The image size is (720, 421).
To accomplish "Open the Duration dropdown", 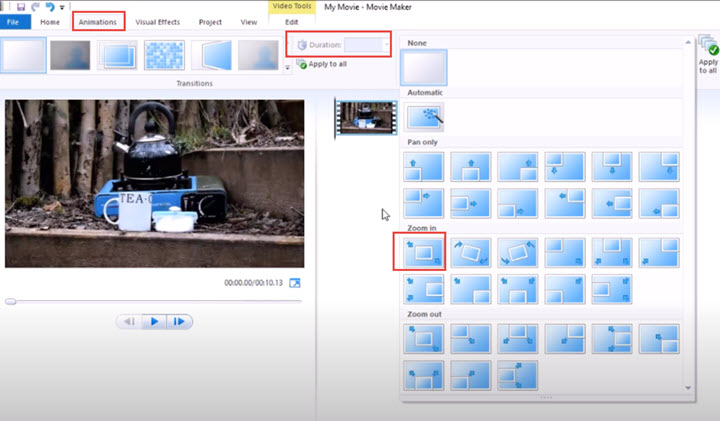I will [387, 45].
